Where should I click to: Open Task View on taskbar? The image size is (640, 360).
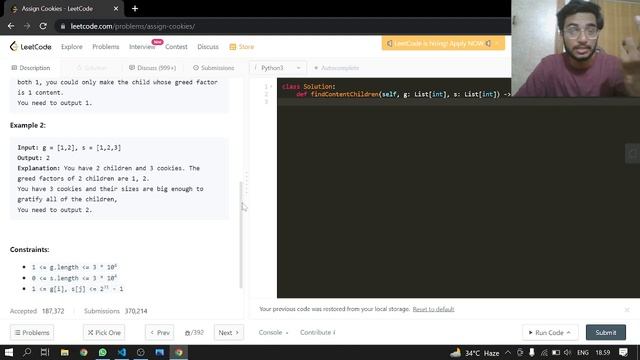(45, 352)
